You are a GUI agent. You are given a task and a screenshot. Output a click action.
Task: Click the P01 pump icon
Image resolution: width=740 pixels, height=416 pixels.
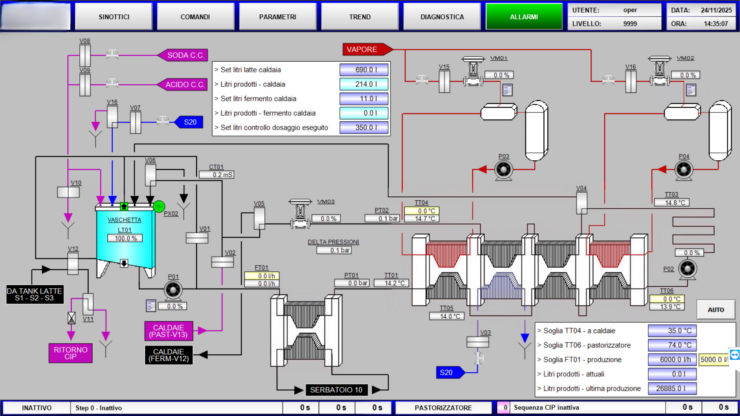[173, 290]
